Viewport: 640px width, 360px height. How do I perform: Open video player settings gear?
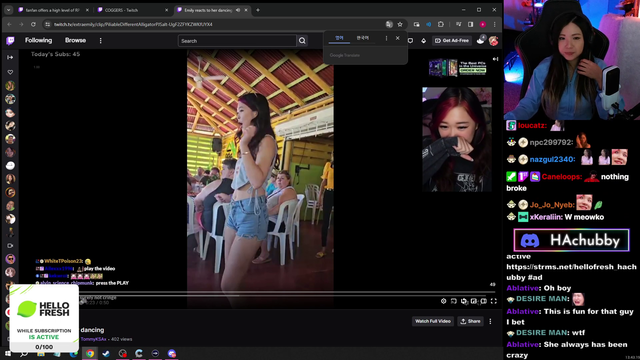point(444,301)
